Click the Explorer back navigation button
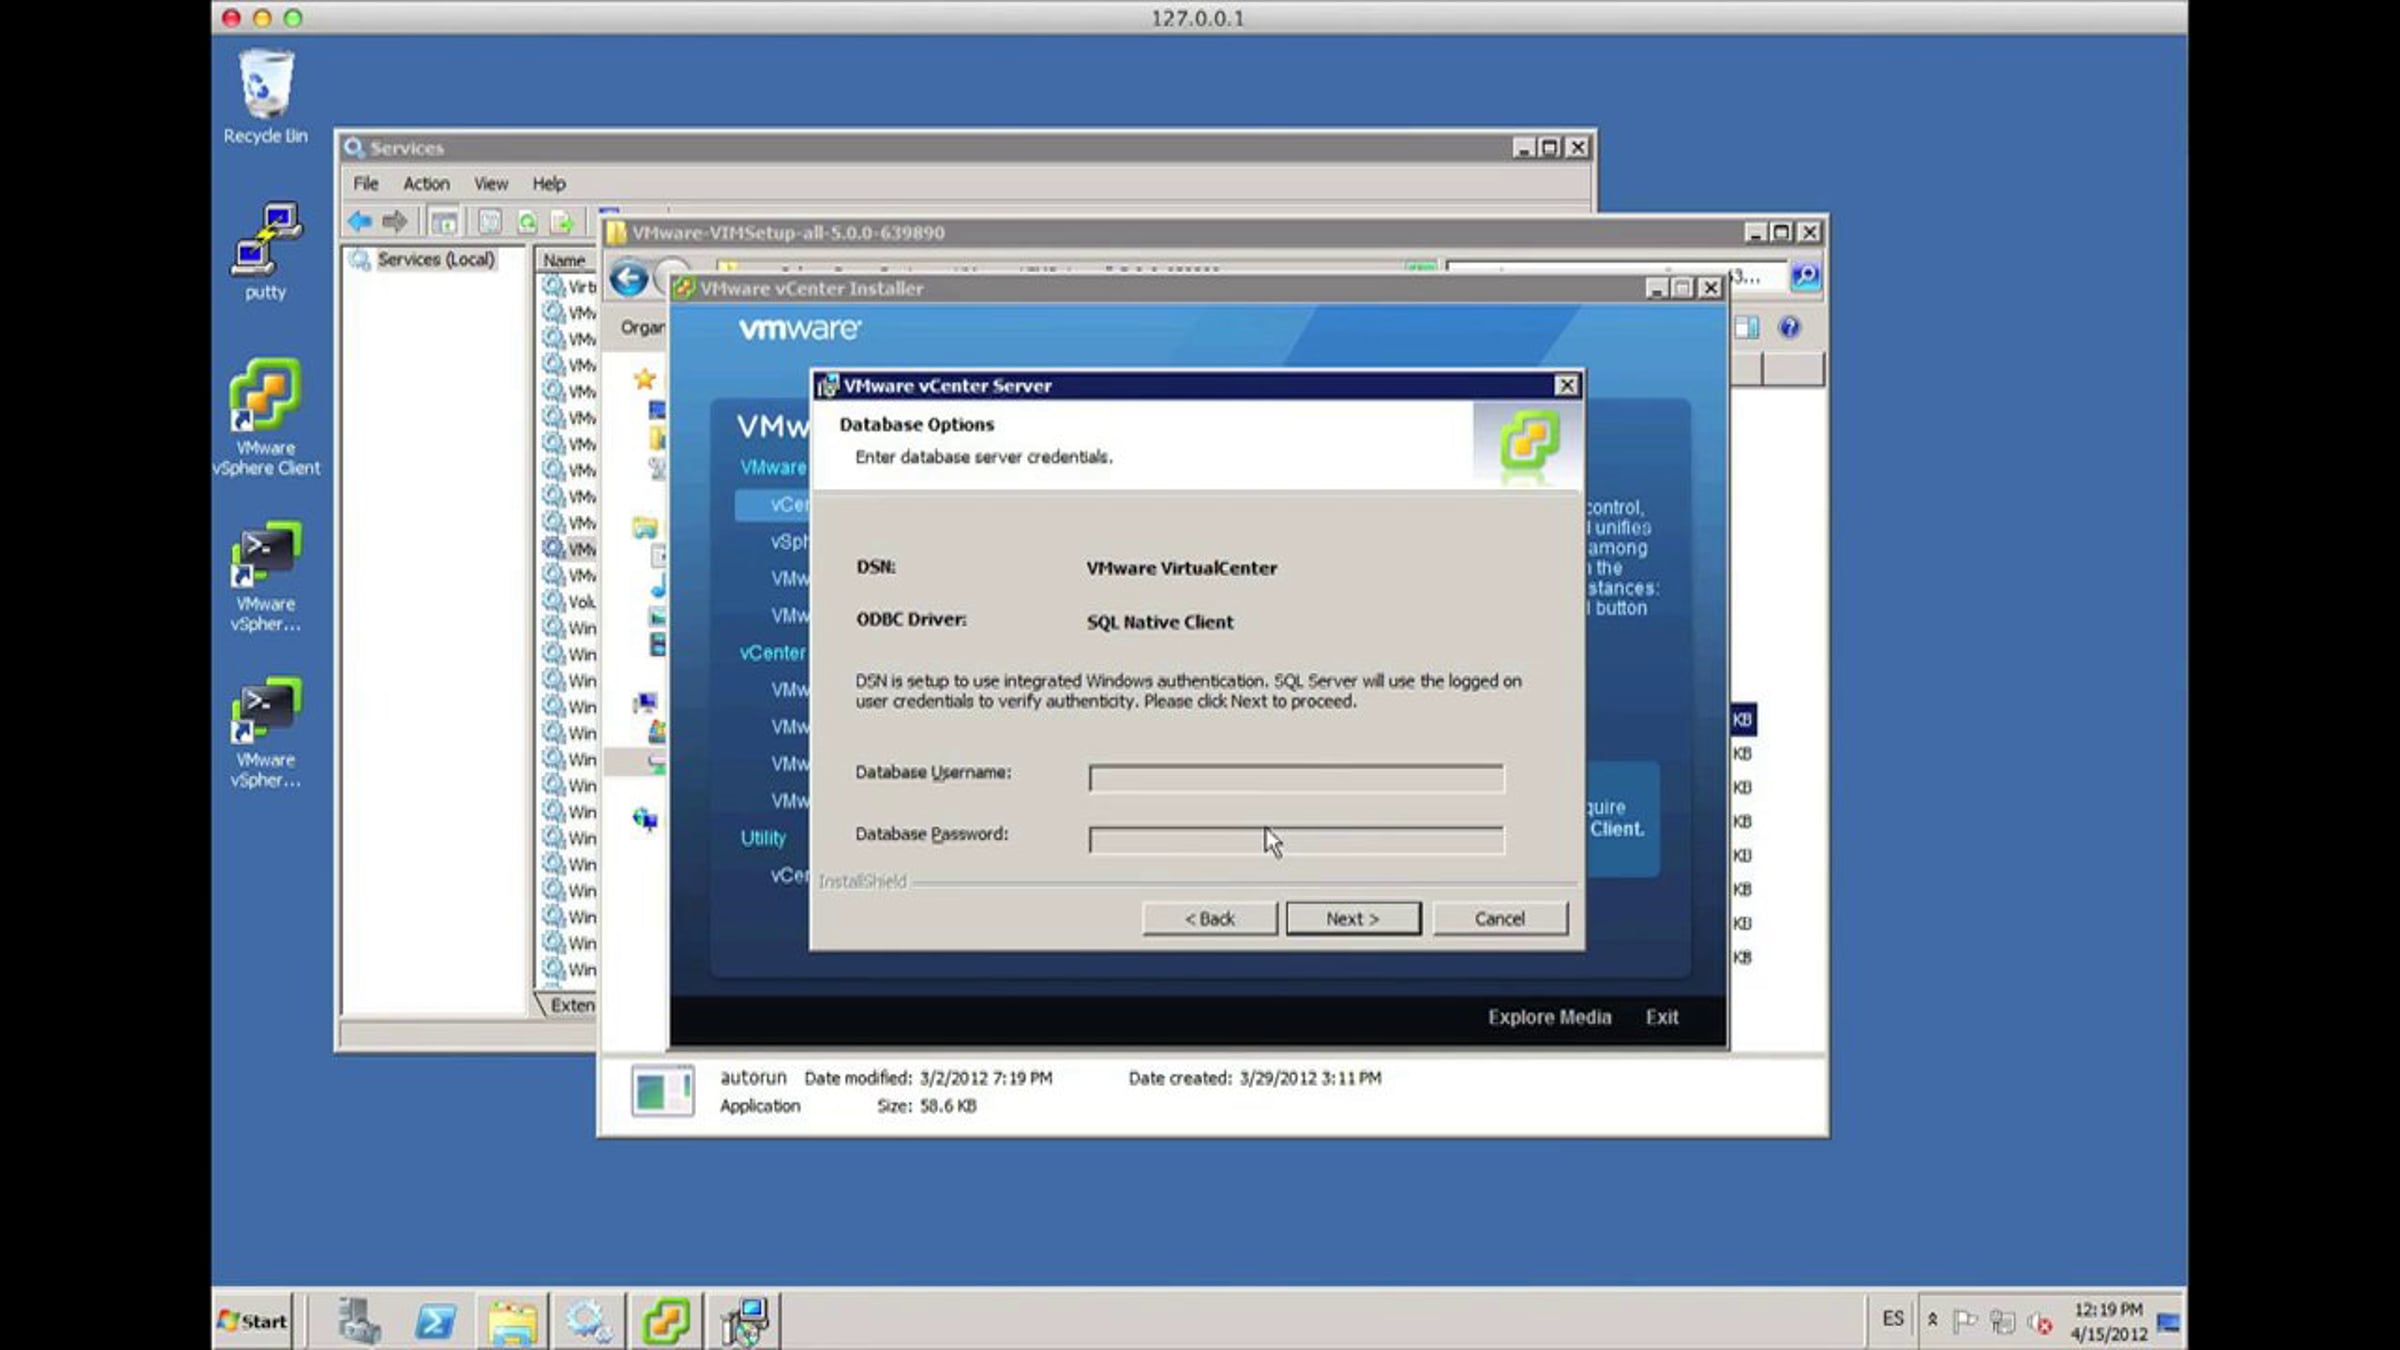Screen dimensions: 2400x1350 point(629,278)
